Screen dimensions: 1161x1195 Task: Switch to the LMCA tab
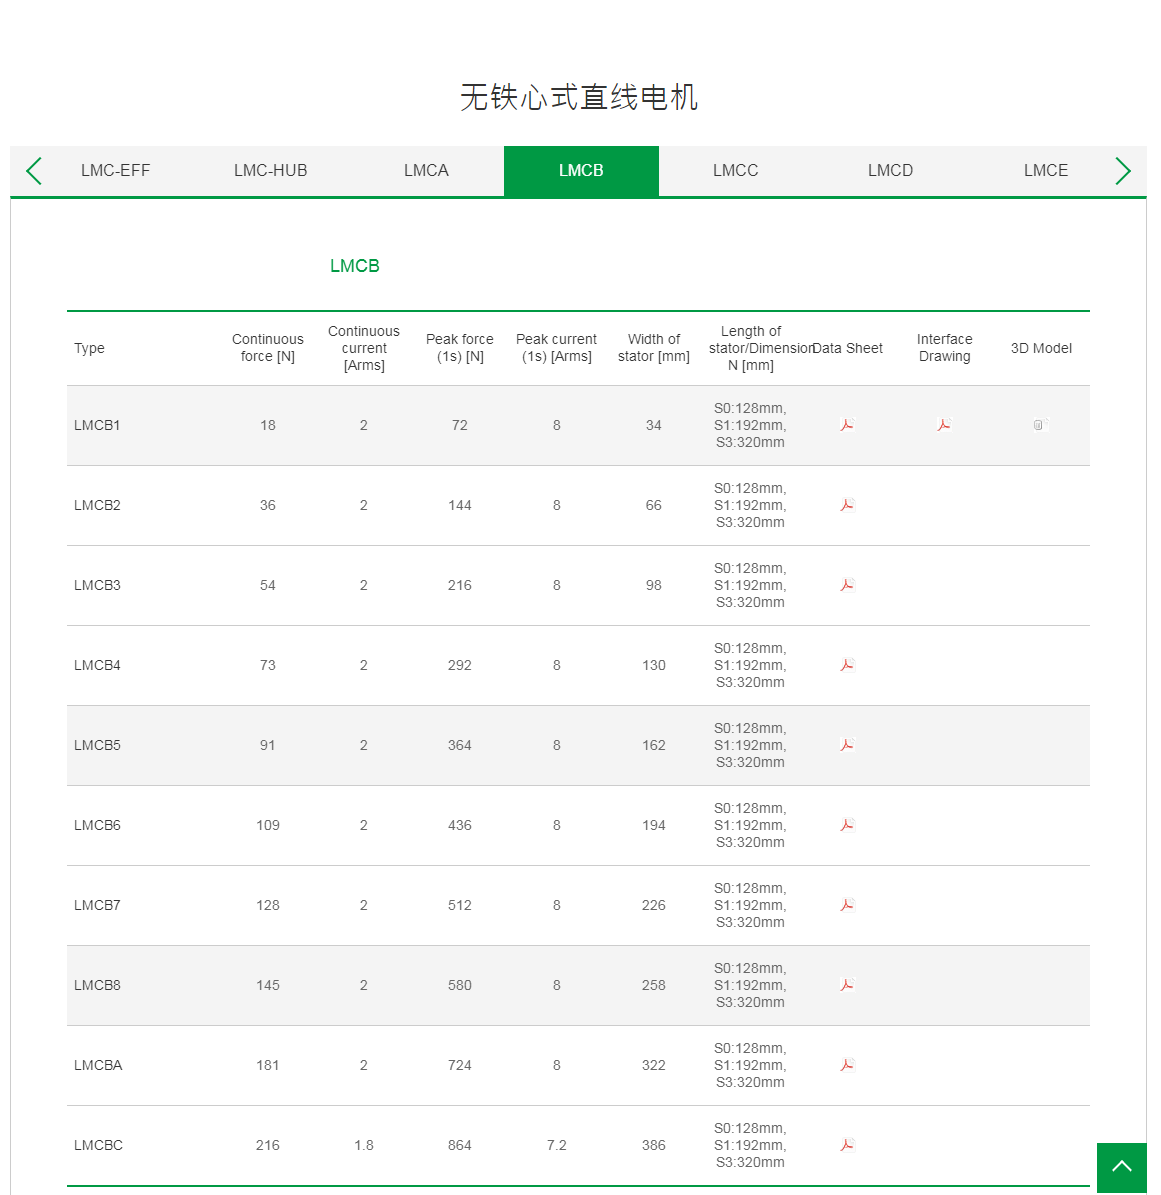426,171
